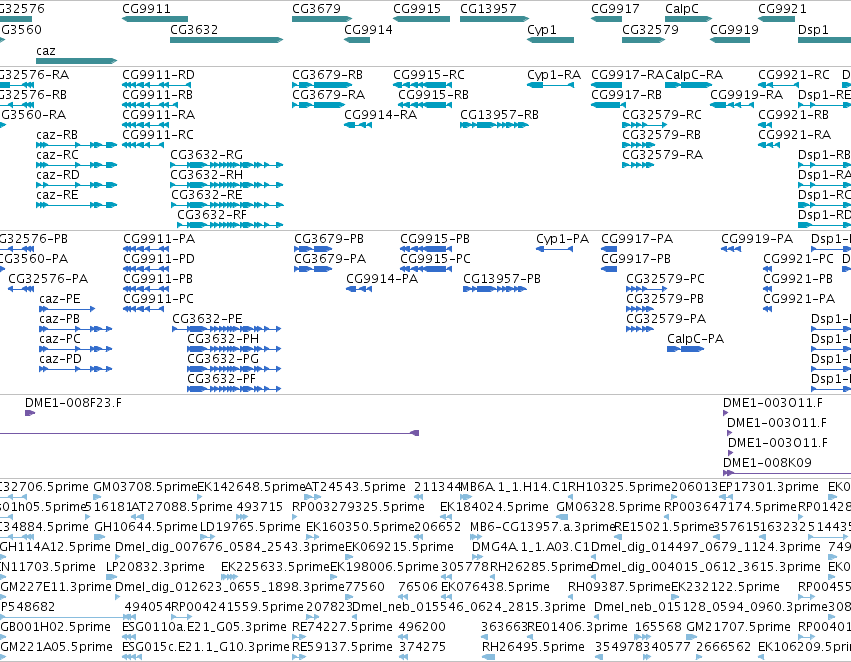Viewport: 851px width, 662px height.
Task: Select the CG13957-PB protein feature
Action: tap(495, 289)
